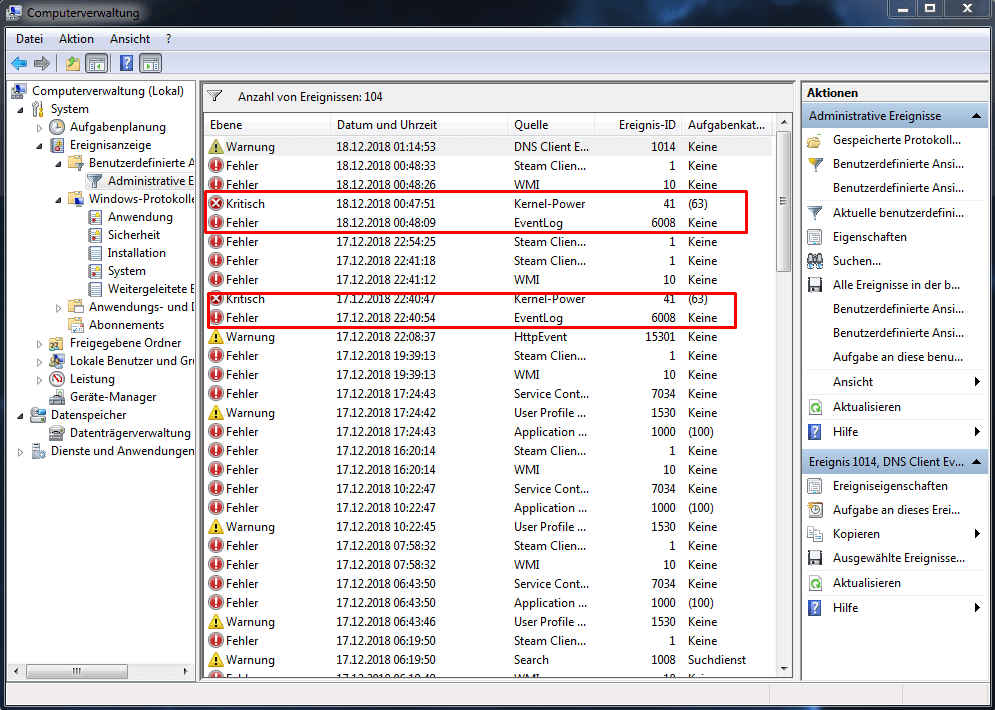Click the save icon beside Ausgewählte Ereignisse
Screen dimensions: 995x710
point(815,558)
